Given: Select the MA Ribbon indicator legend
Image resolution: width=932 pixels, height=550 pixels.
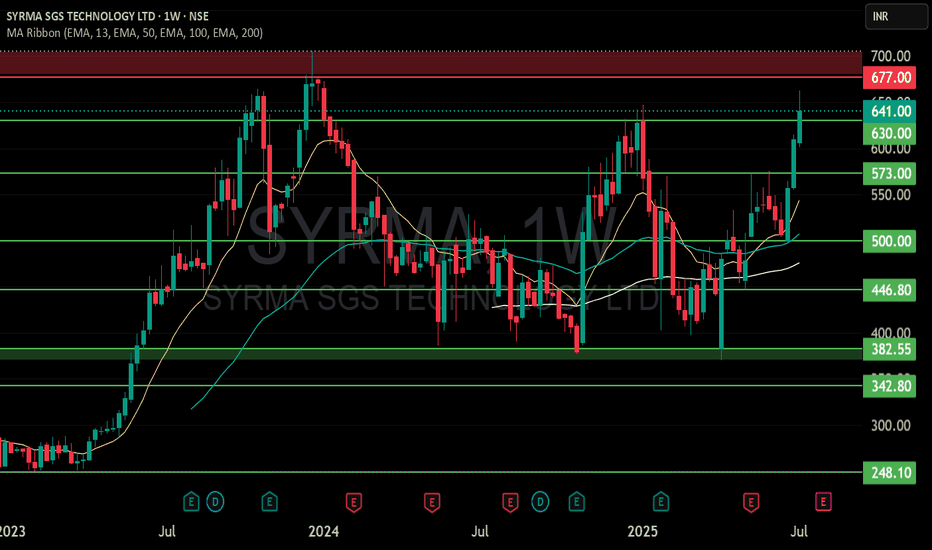Looking at the screenshot, I should point(135,33).
